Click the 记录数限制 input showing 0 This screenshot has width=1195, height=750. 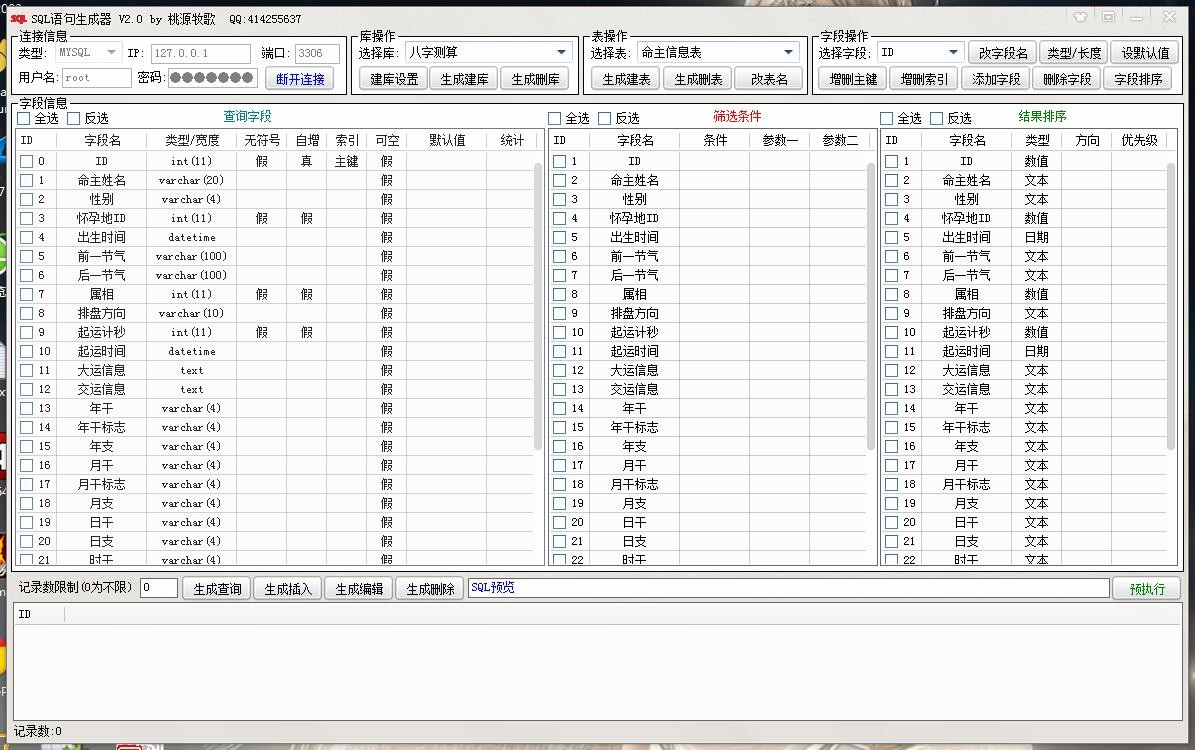(x=159, y=588)
